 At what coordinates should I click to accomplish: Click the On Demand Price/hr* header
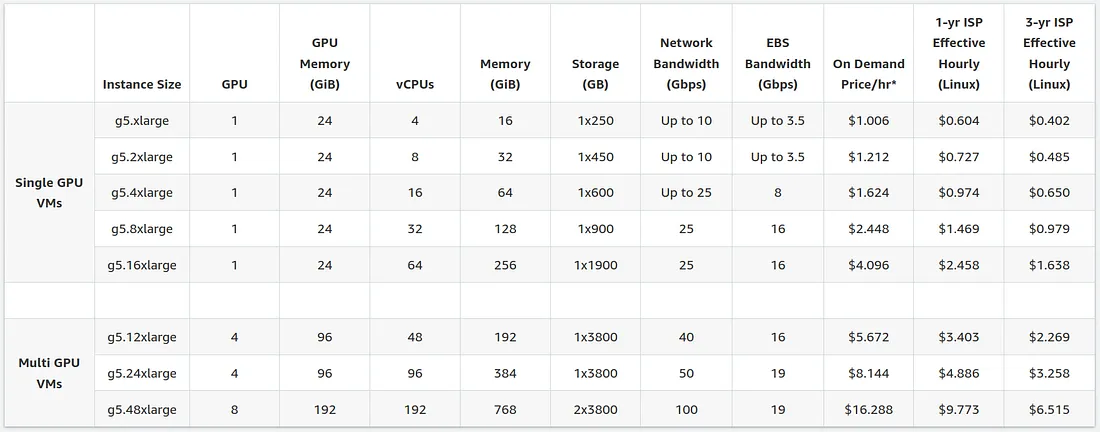(868, 74)
